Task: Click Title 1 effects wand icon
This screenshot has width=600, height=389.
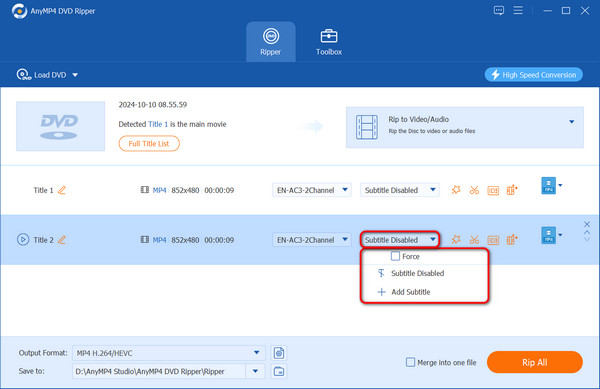Action: 456,190
